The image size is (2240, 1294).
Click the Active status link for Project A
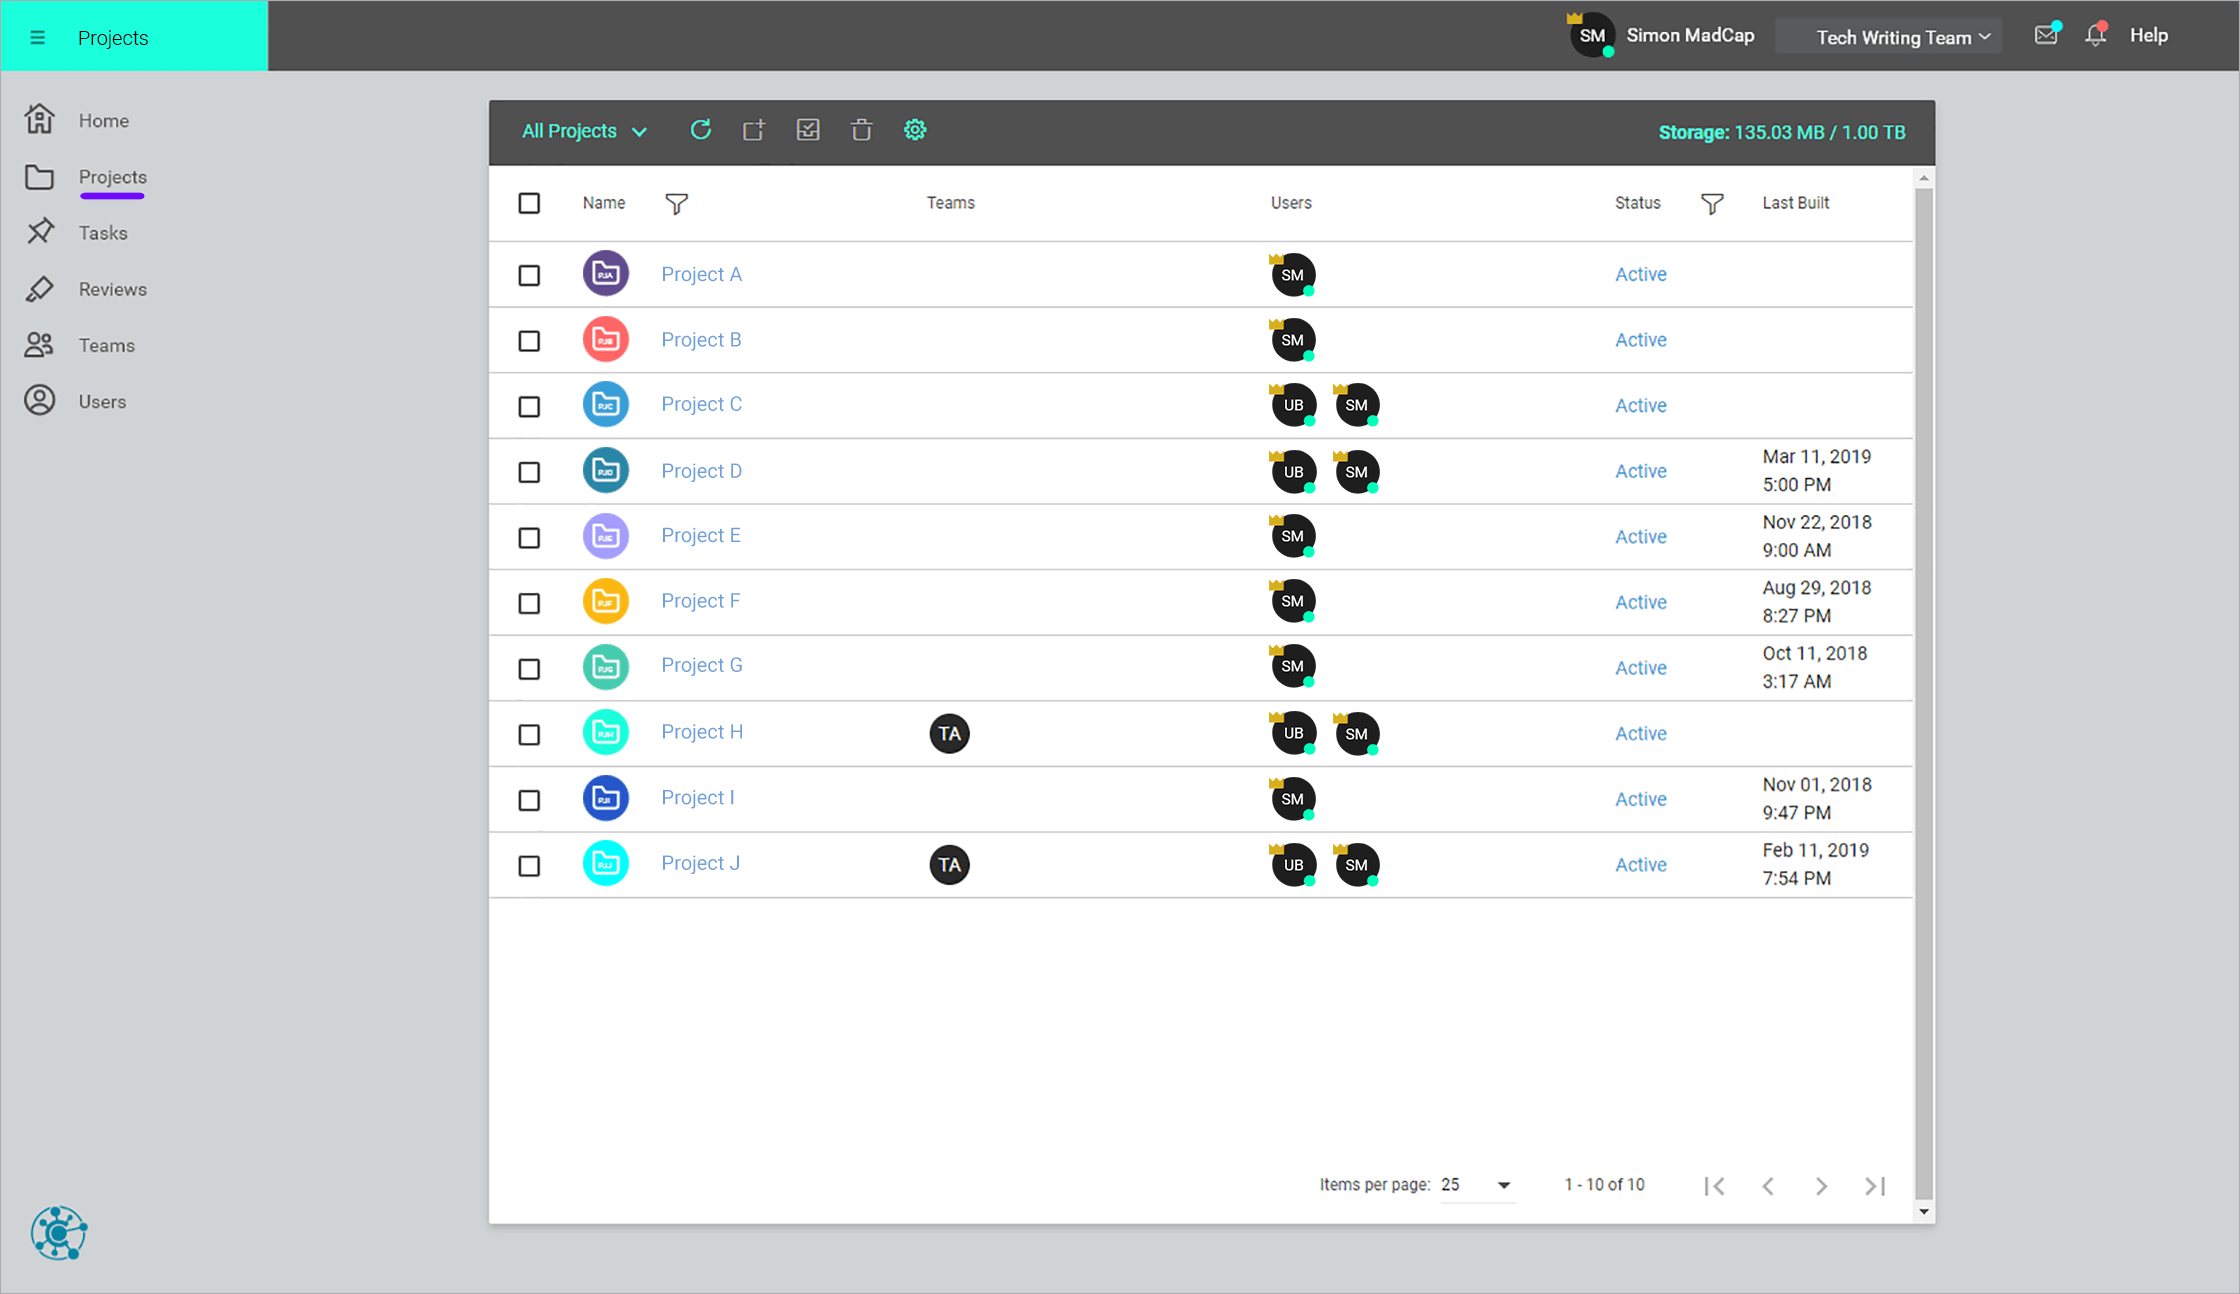(x=1640, y=274)
